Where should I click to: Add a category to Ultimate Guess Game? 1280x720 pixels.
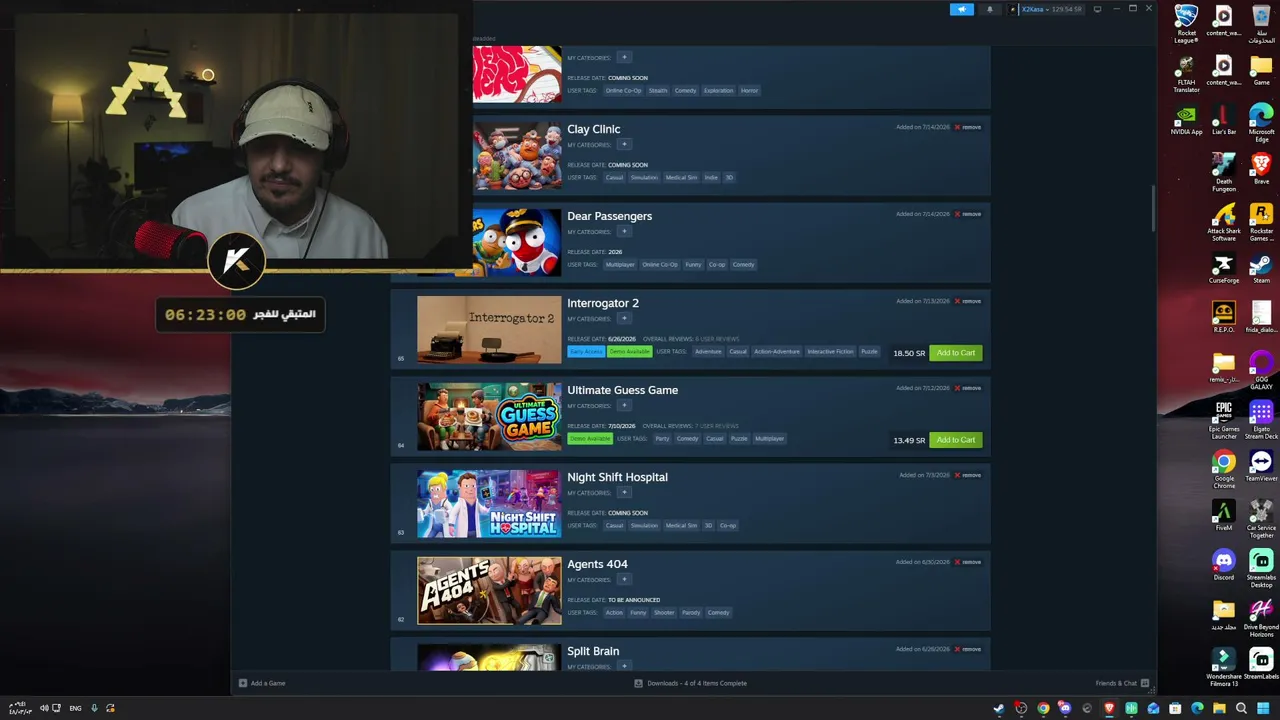[x=624, y=405]
